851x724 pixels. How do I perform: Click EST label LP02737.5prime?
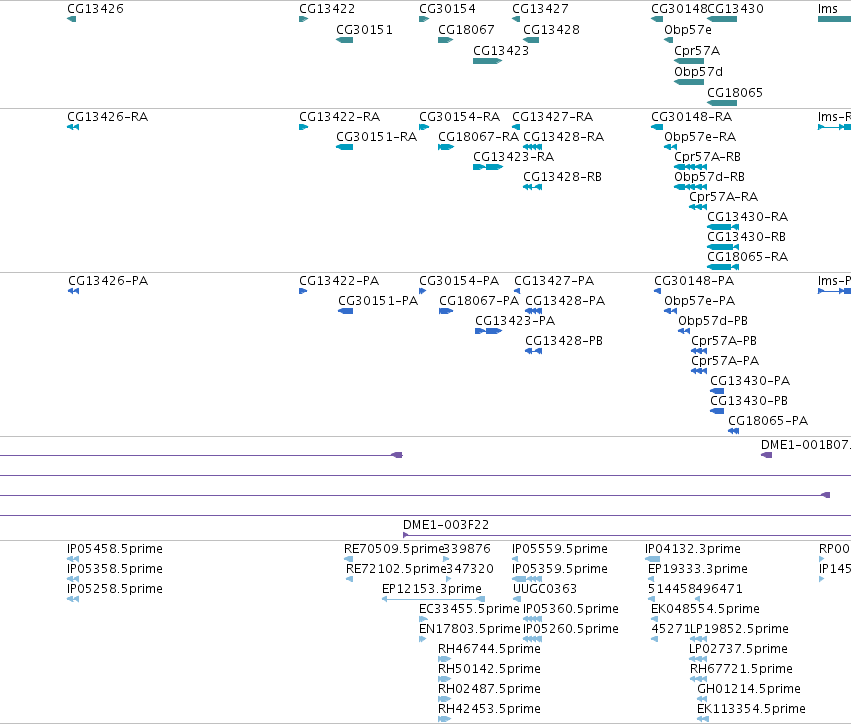pyautogui.click(x=738, y=650)
